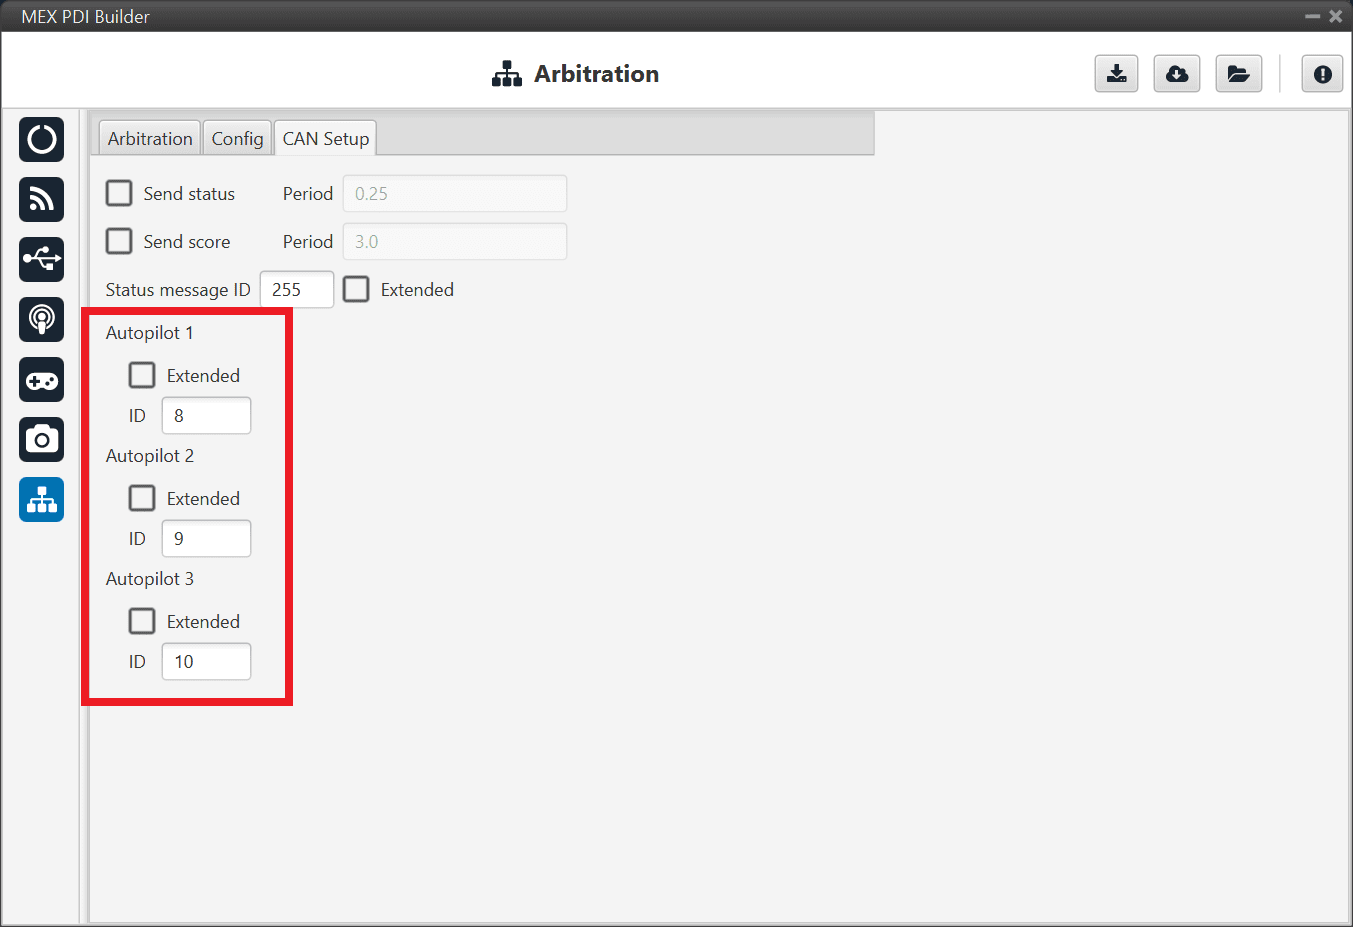Click the Autopilot 3 label
The width and height of the screenshot is (1353, 927).
150,579
